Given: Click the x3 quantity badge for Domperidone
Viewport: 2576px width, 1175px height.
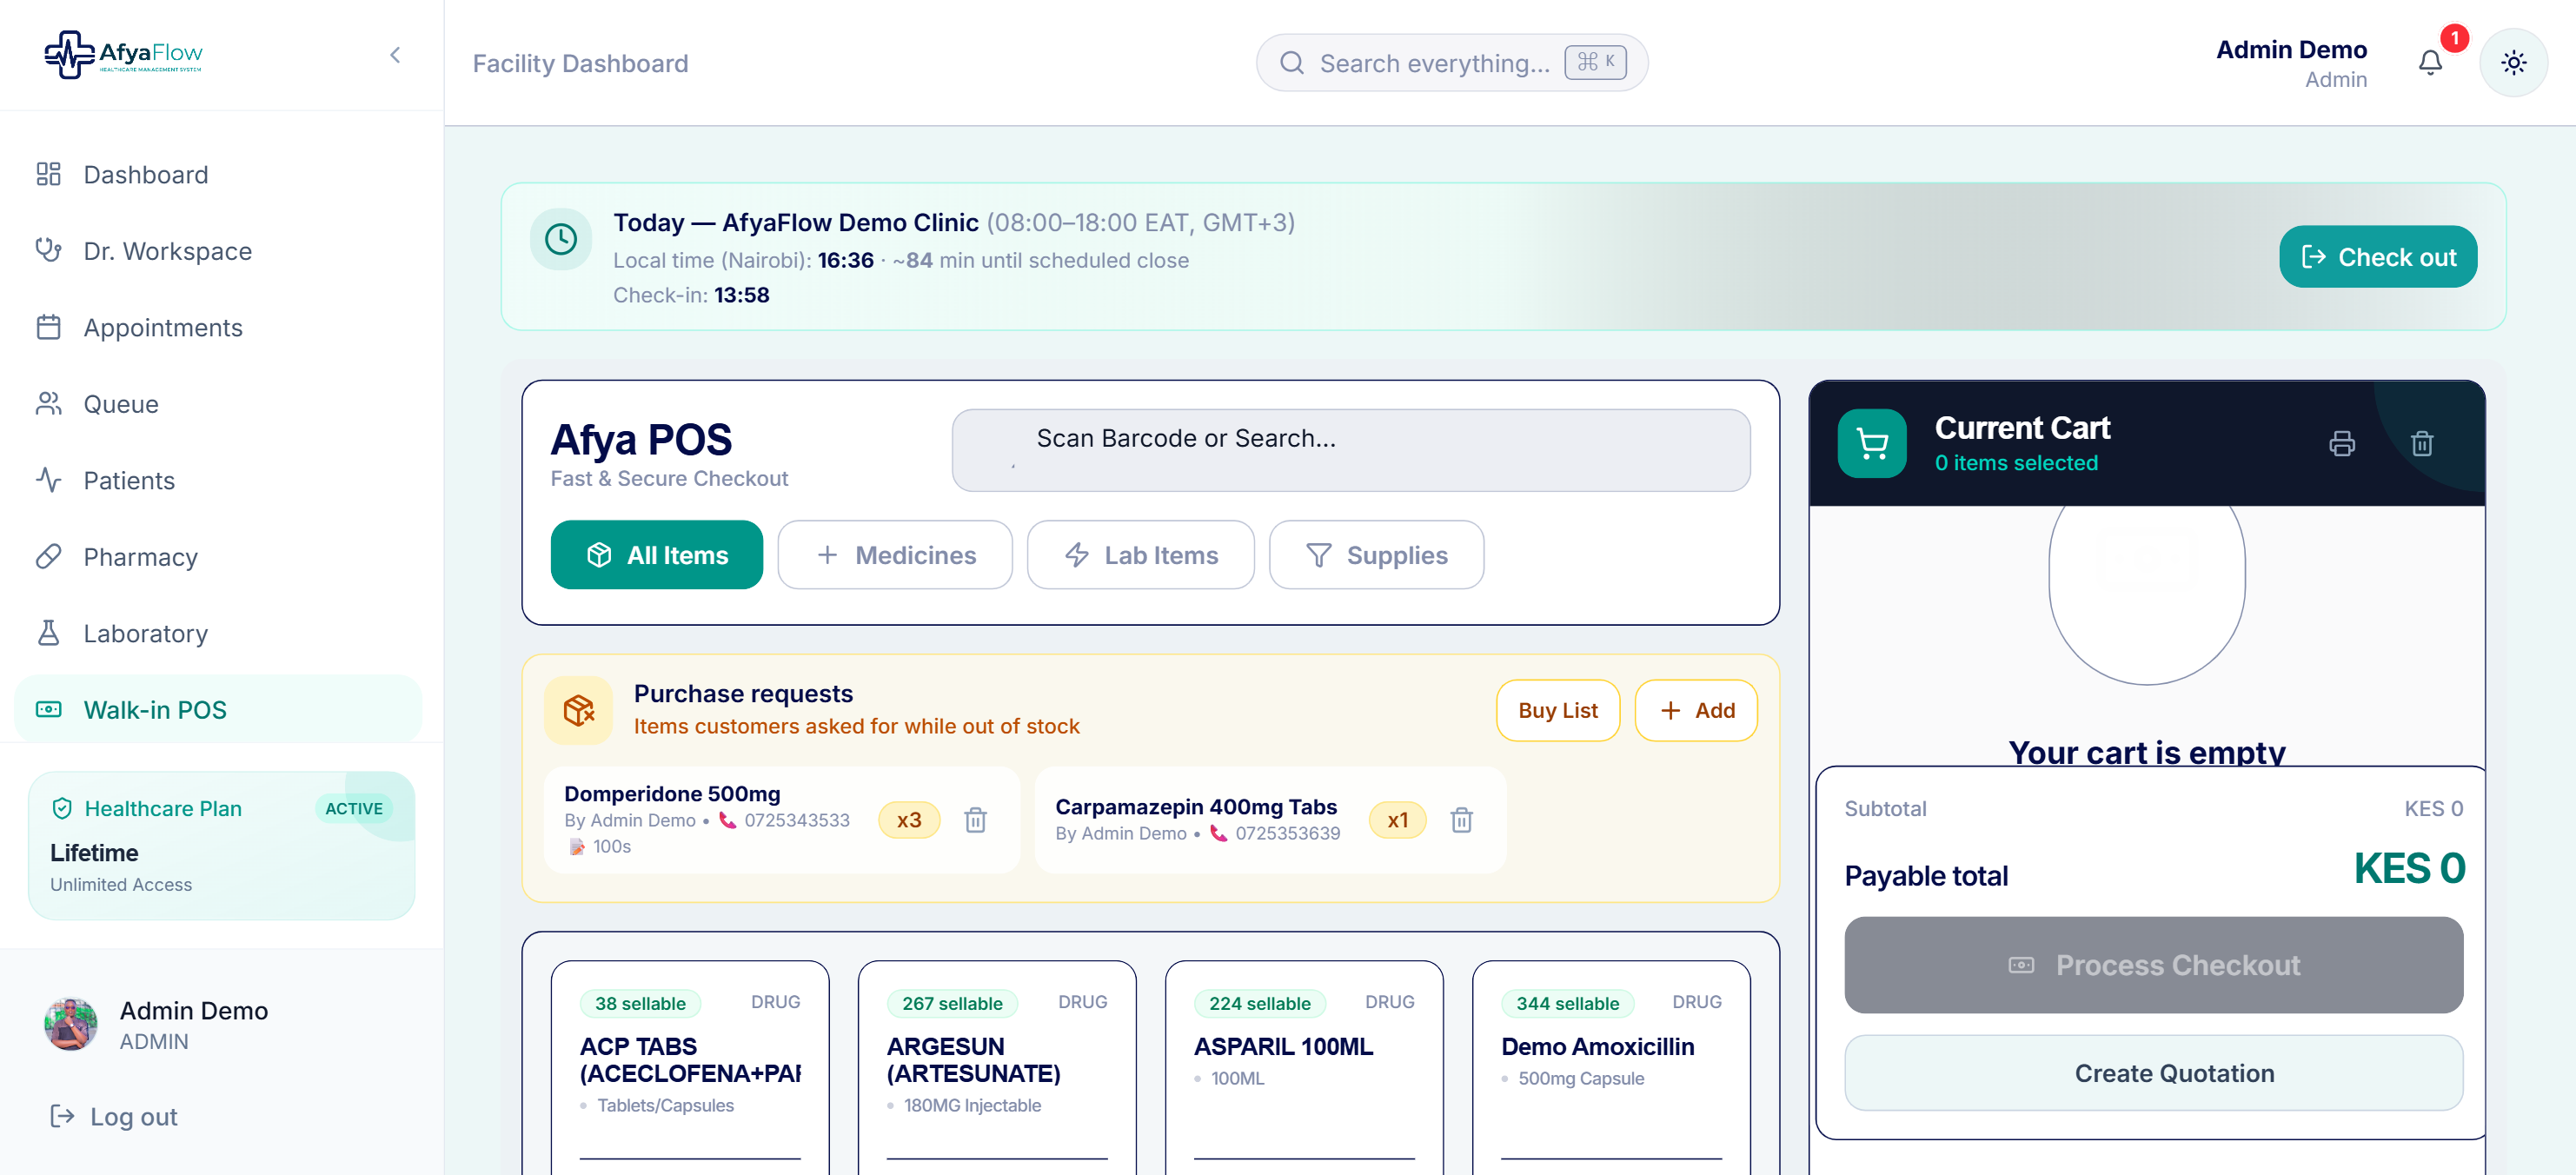Looking at the screenshot, I should 908,820.
